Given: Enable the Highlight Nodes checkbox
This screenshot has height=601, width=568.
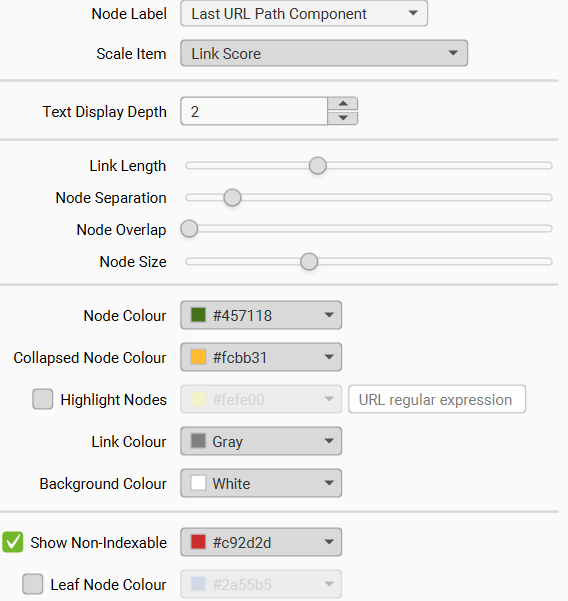Looking at the screenshot, I should pyautogui.click(x=43, y=399).
